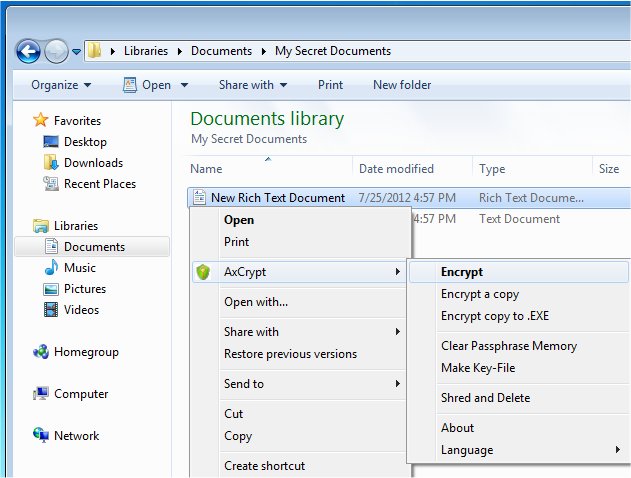The width and height of the screenshot is (631, 478).
Task: Expand the Share with toolbar dropdown
Action: pos(254,85)
